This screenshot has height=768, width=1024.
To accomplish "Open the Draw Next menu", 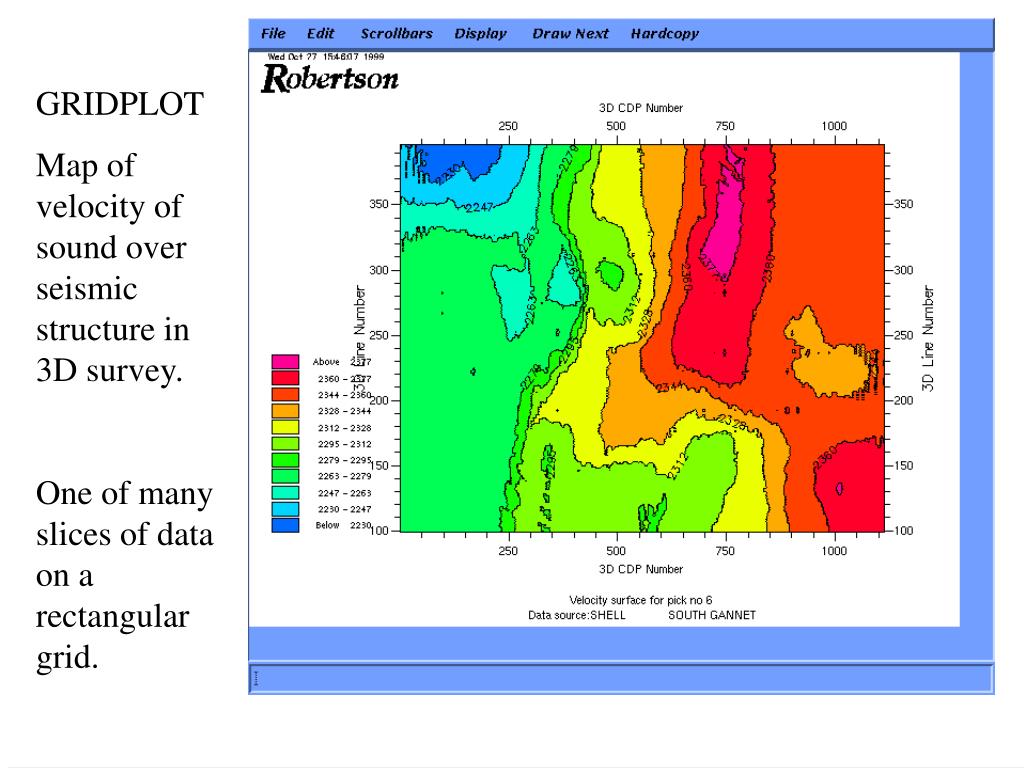I will (x=570, y=34).
